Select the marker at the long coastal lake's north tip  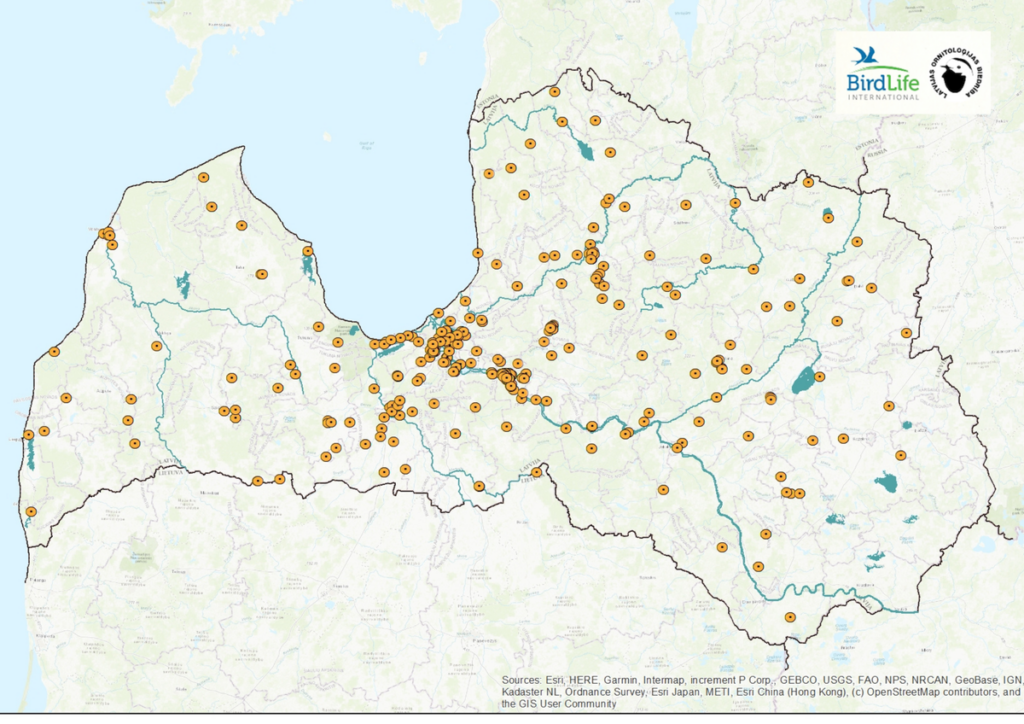tap(308, 251)
